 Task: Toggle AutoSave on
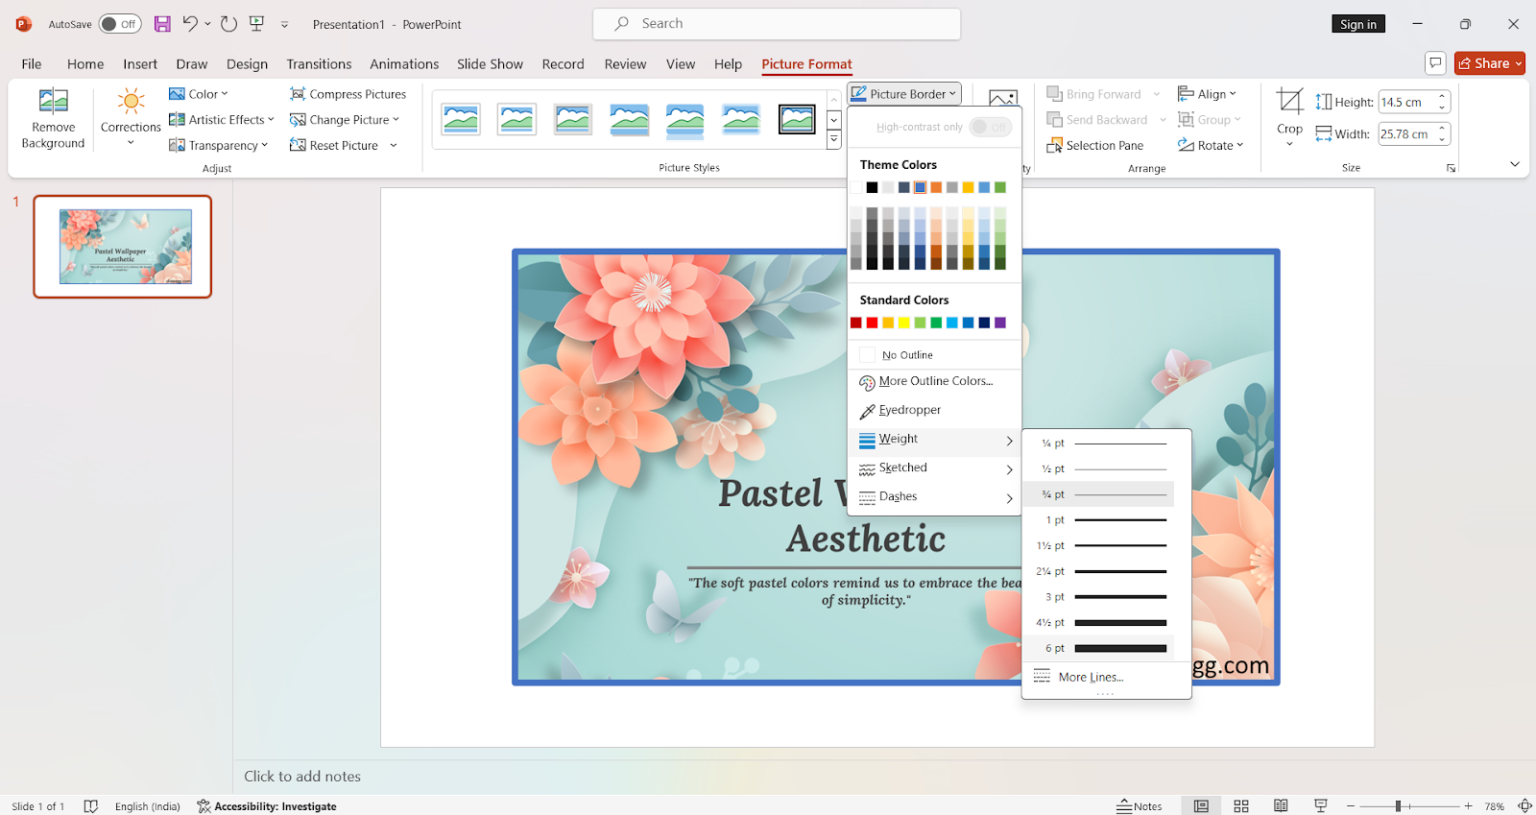(x=120, y=23)
